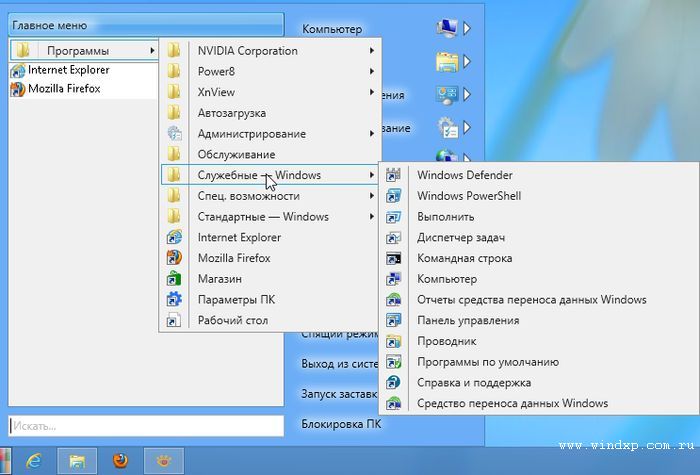This screenshot has width=700, height=475.
Task: Click the Программы по умолчанию icon
Action: point(393,362)
